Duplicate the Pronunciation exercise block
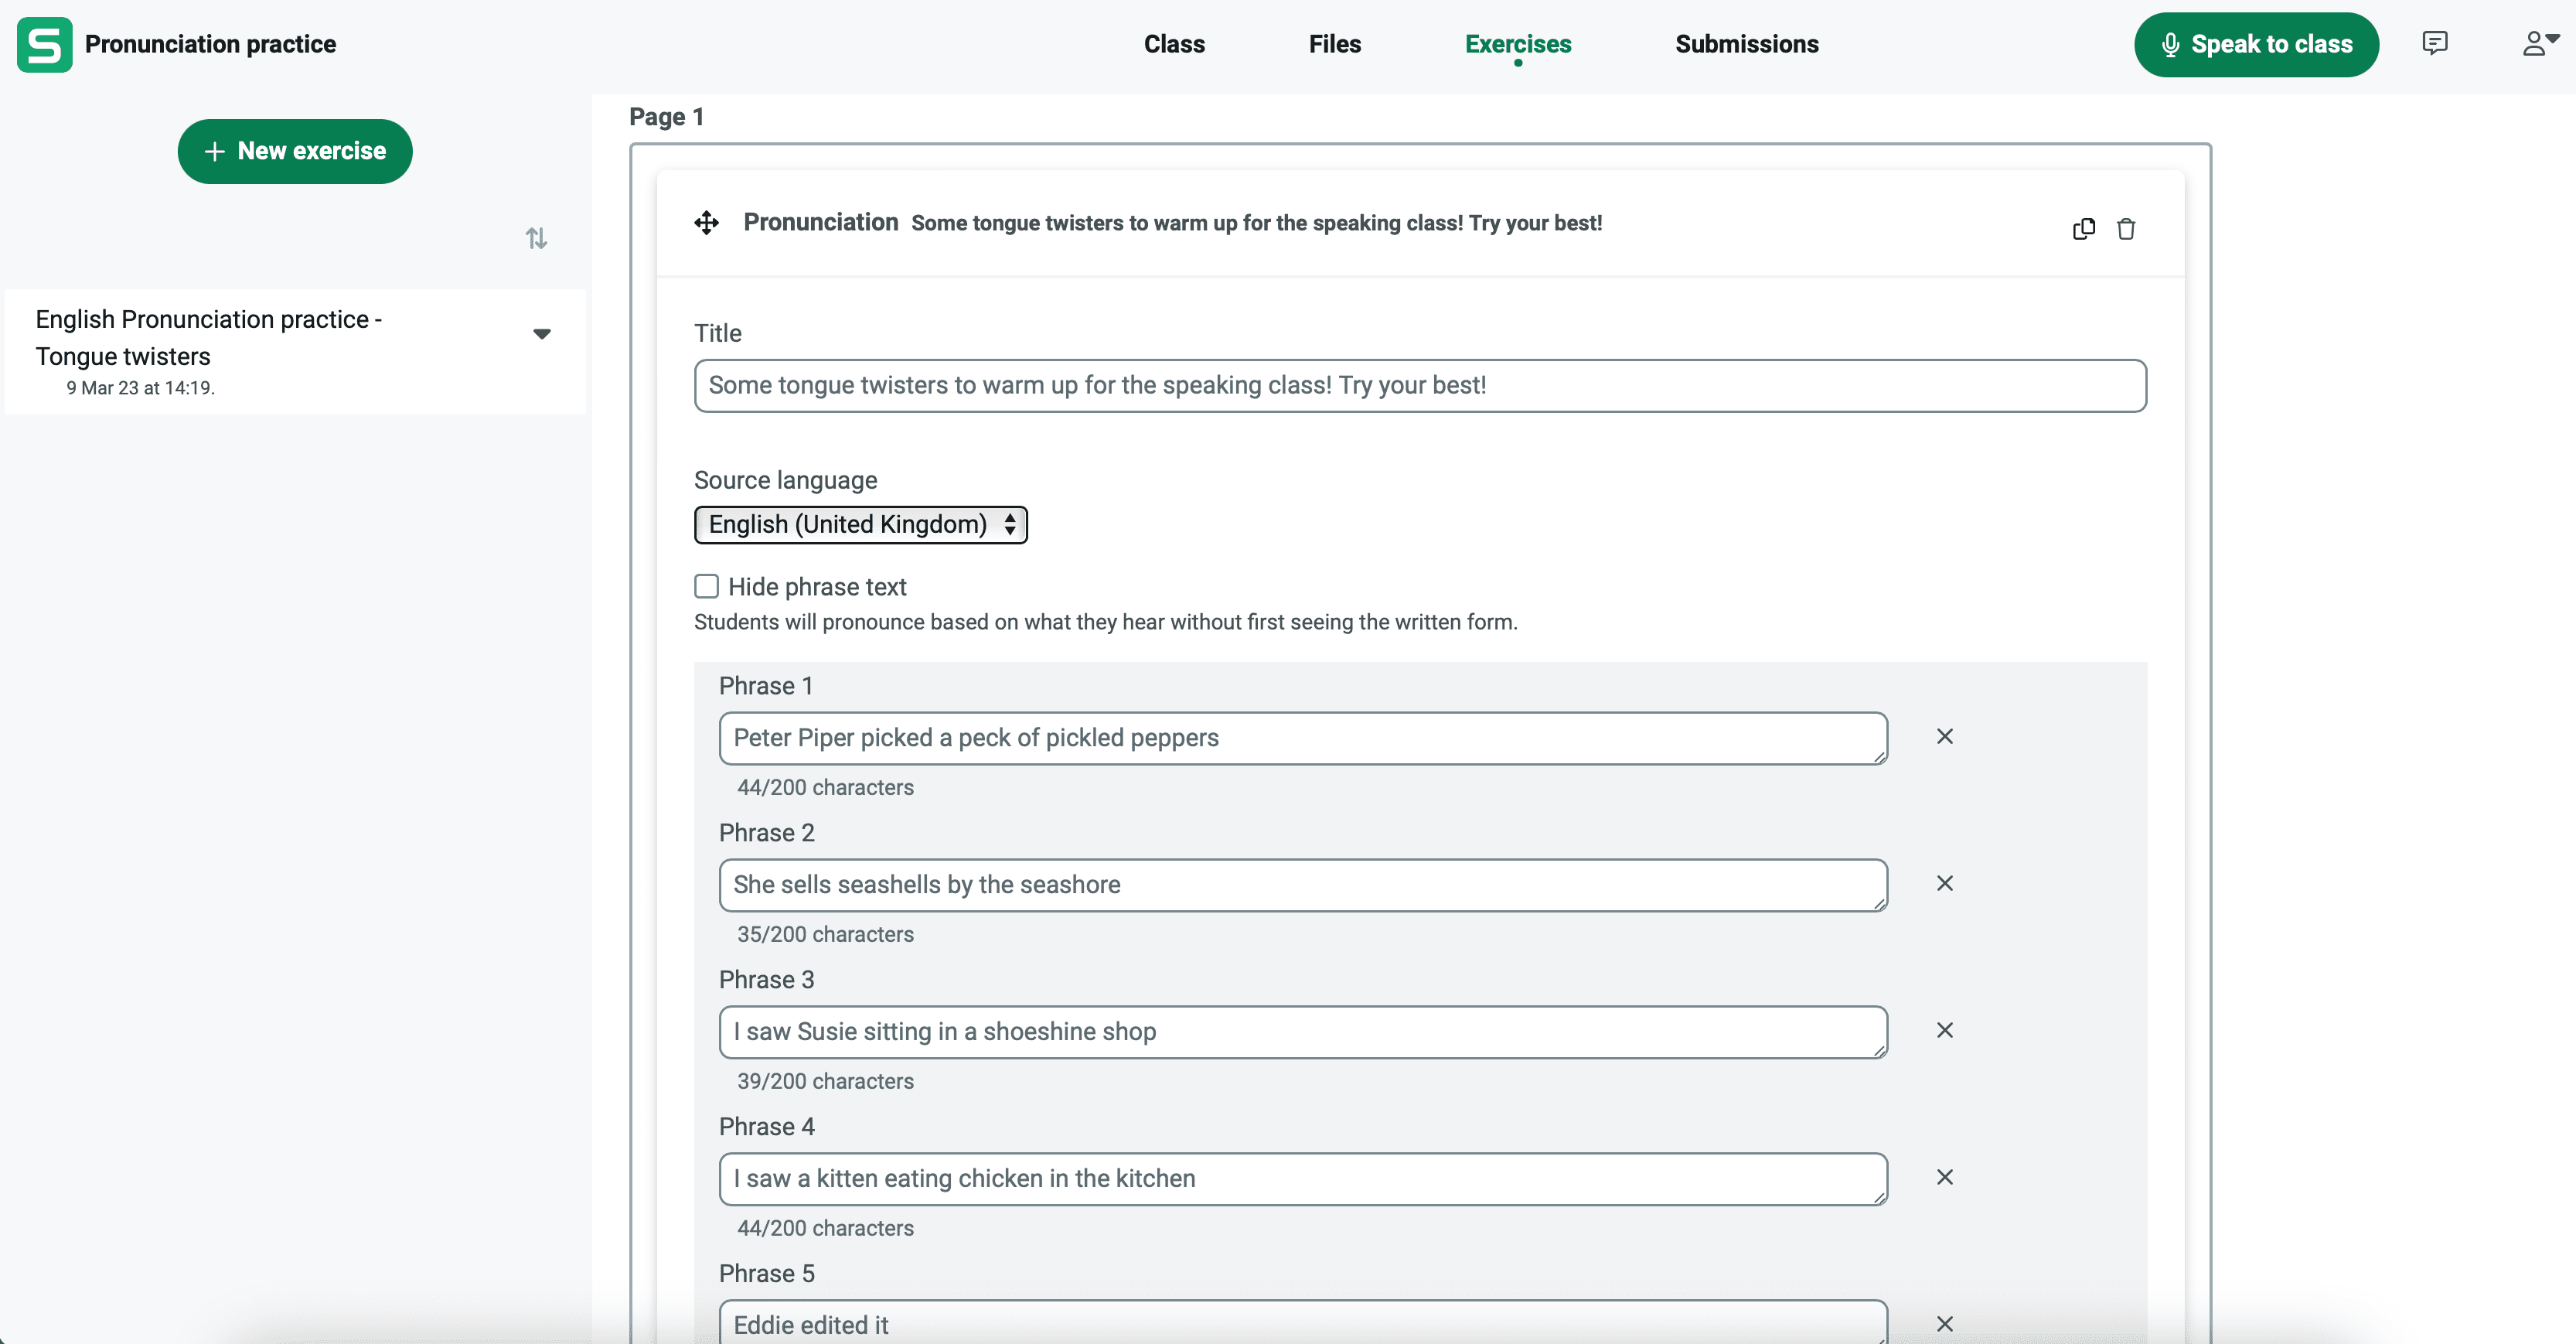This screenshot has width=2576, height=1344. coord(2084,229)
